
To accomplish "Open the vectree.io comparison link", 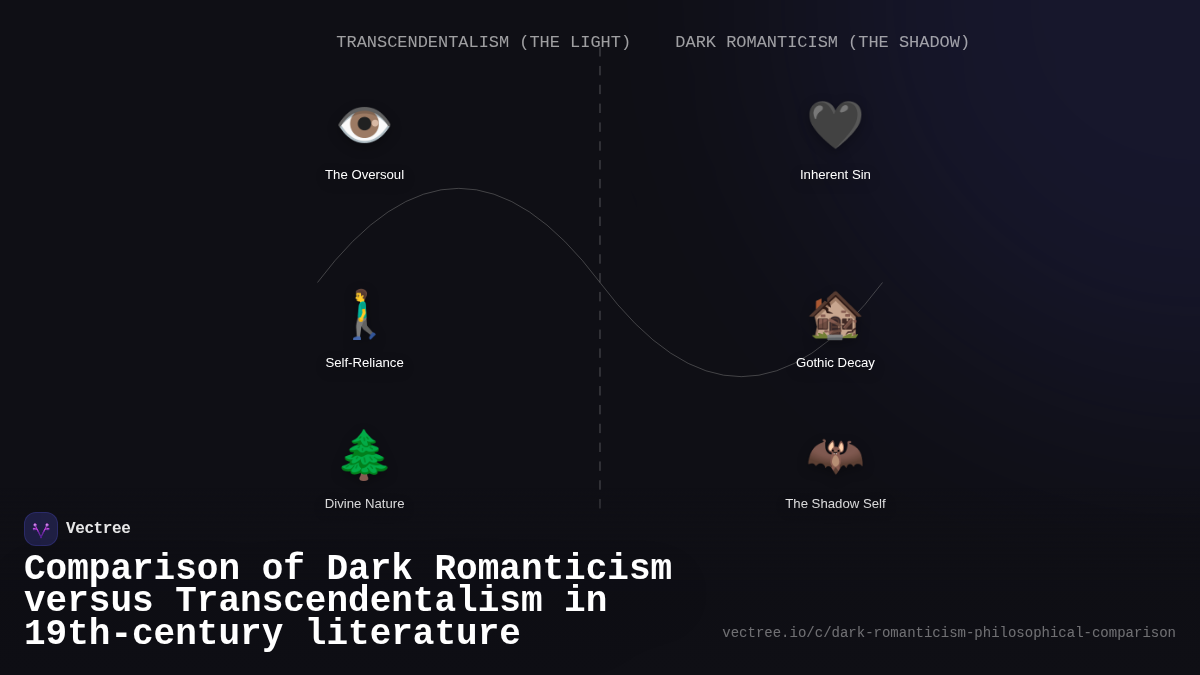I will [x=948, y=632].
